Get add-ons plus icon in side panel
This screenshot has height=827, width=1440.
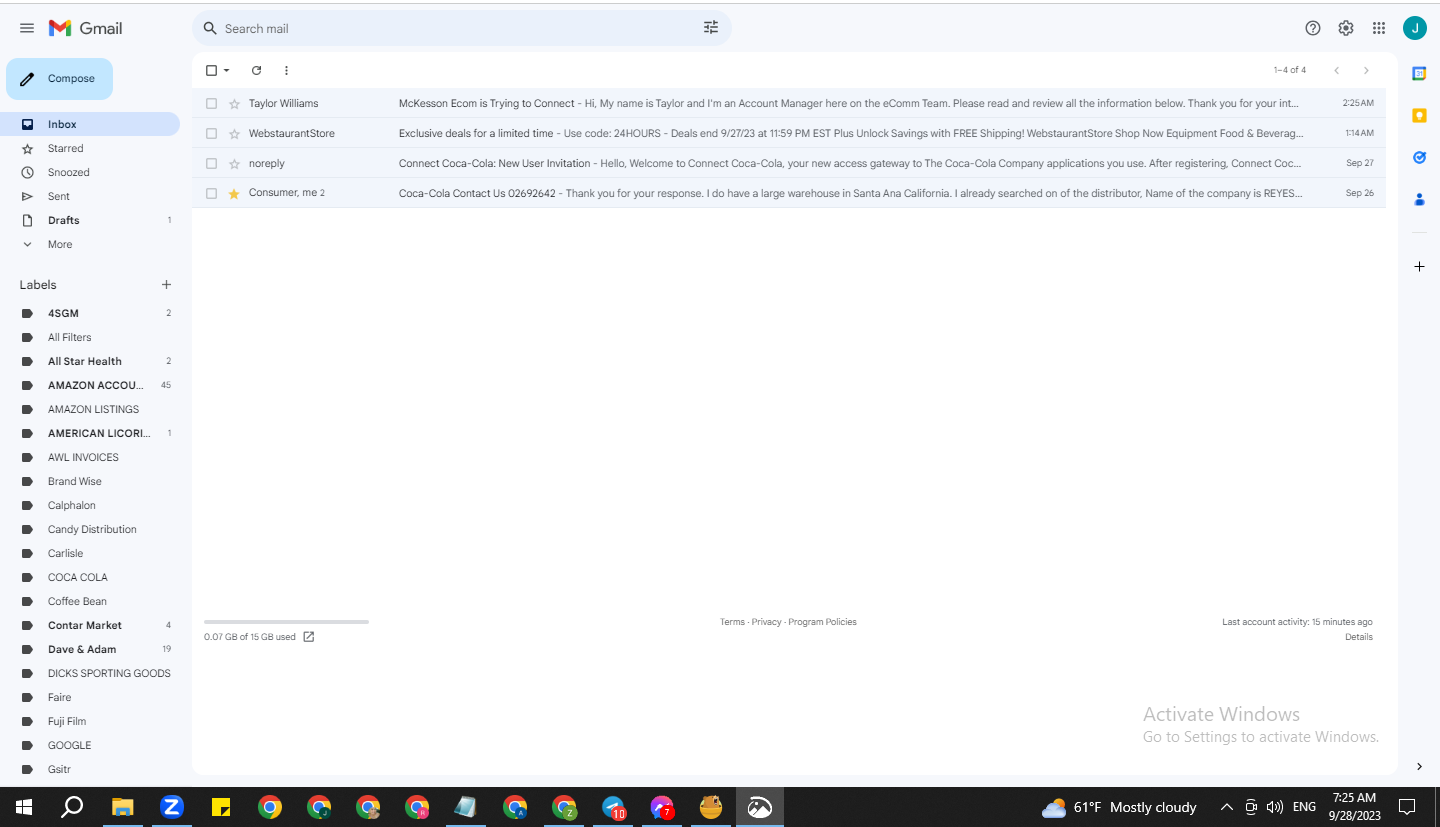coord(1419,267)
